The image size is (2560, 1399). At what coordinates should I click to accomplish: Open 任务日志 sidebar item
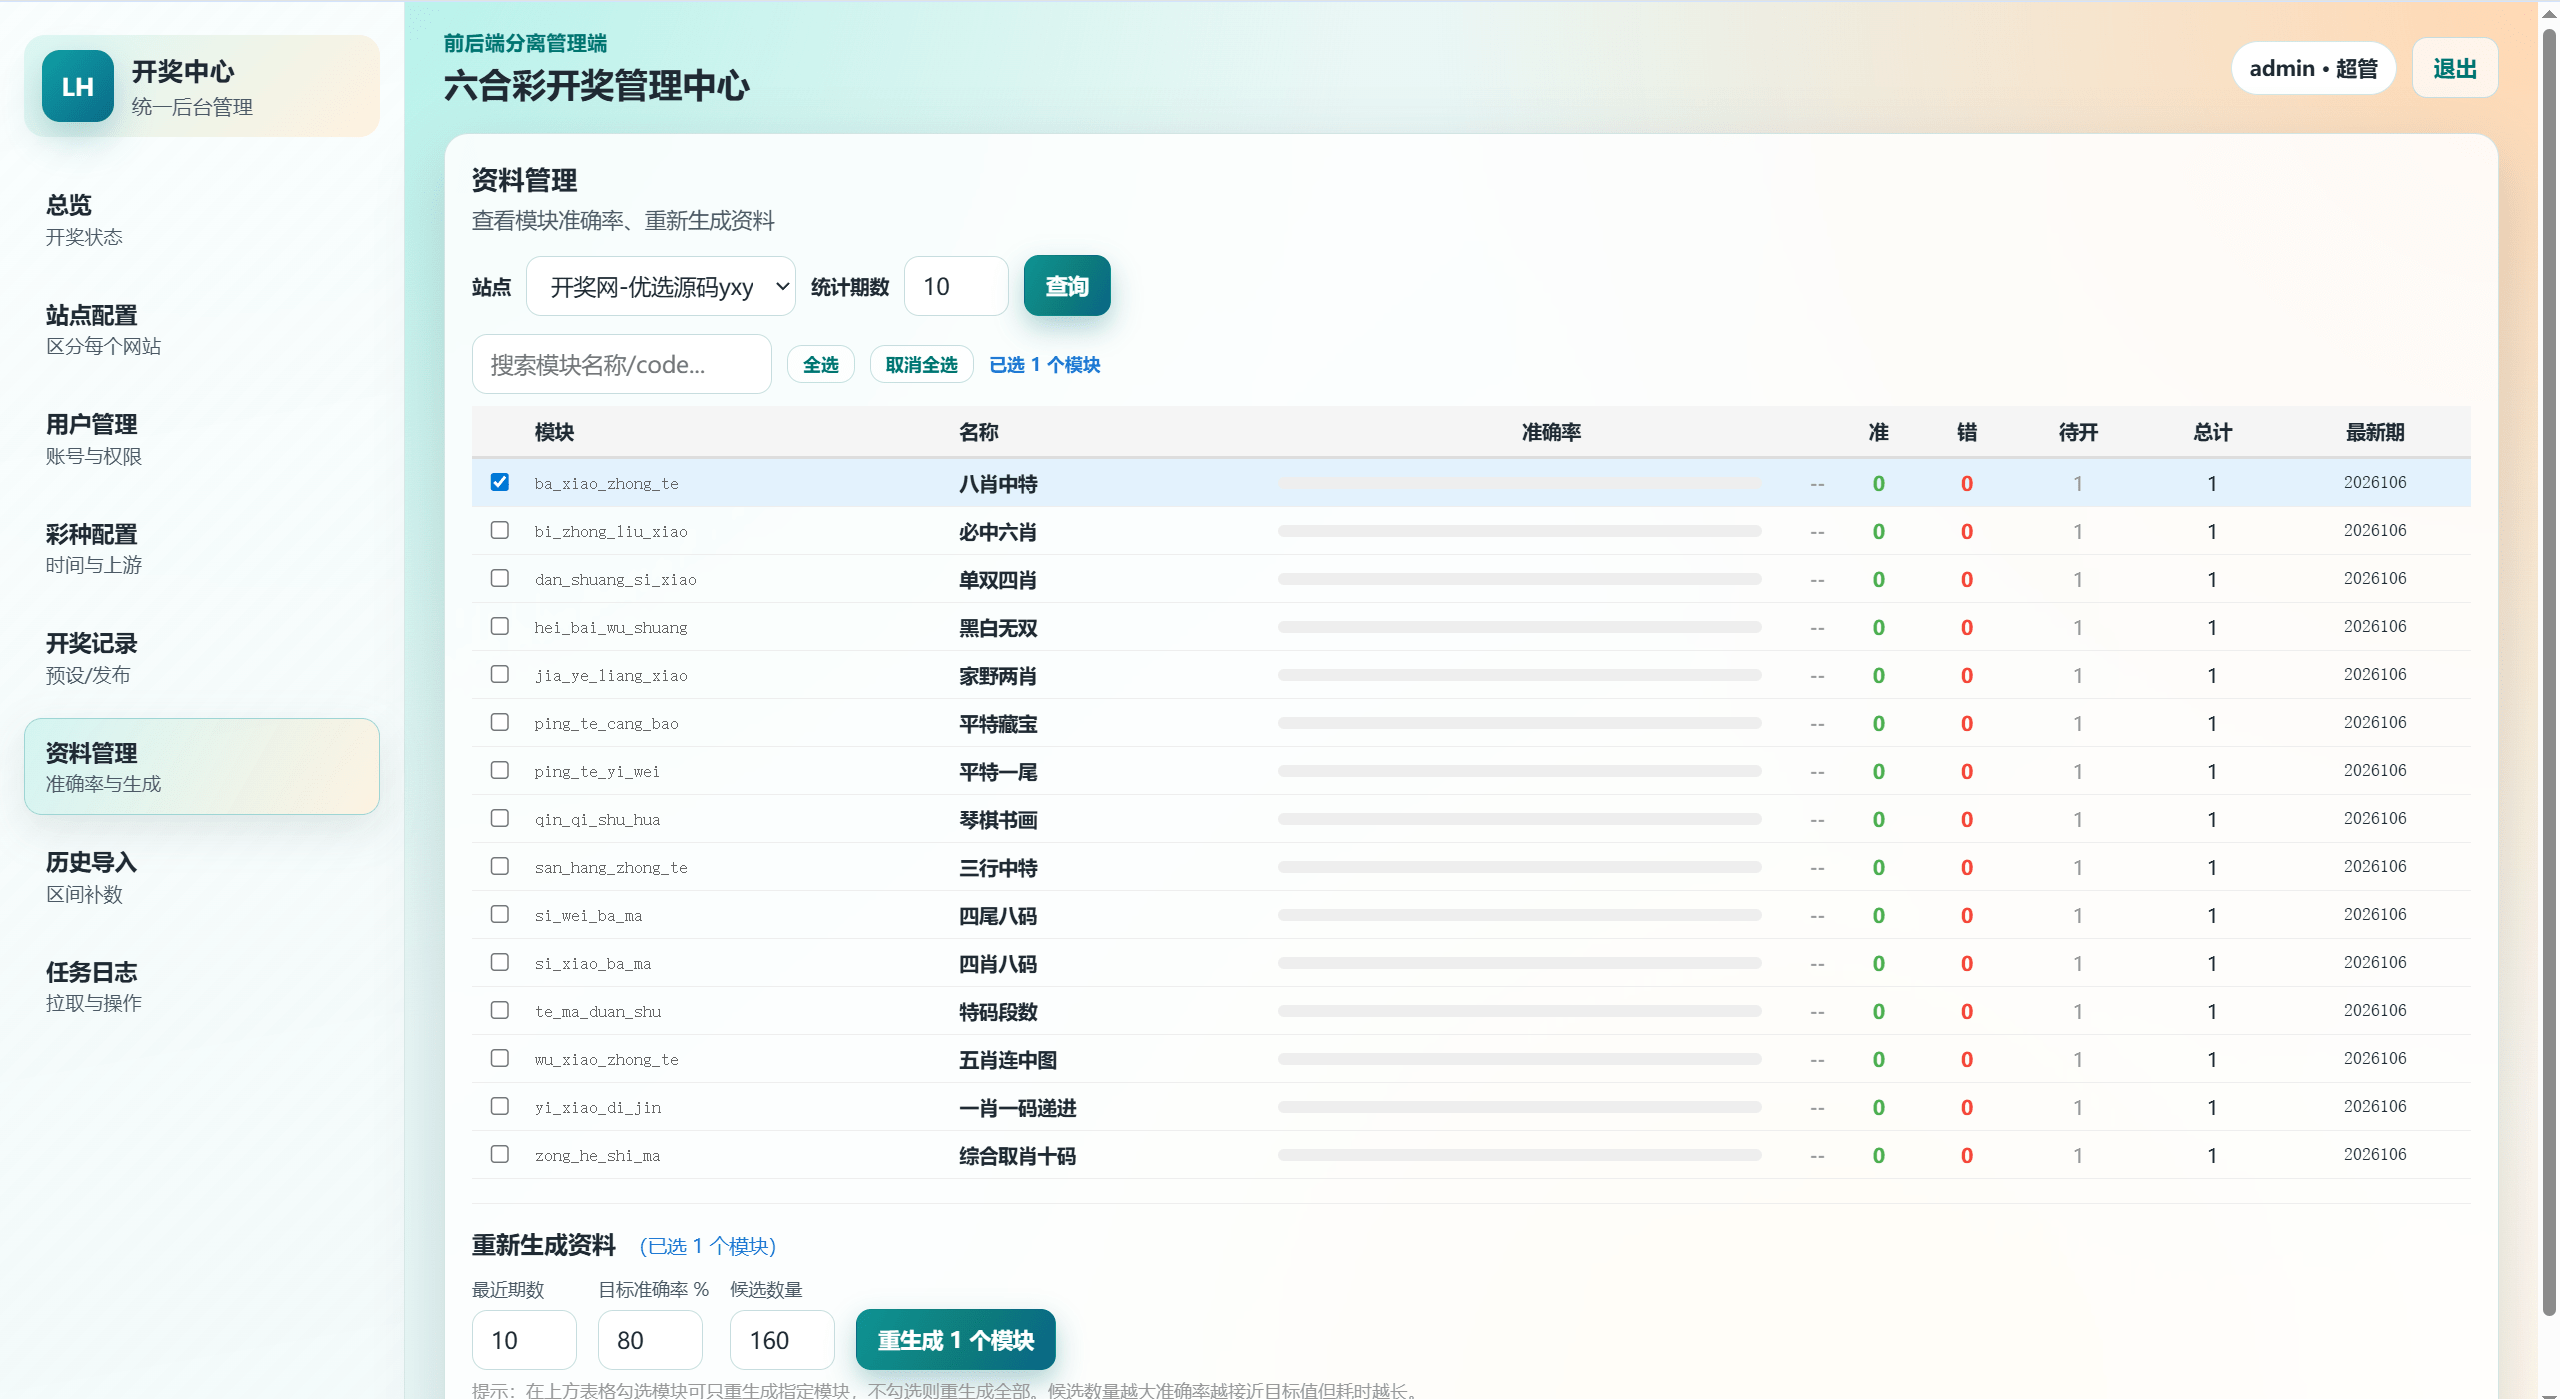pyautogui.click(x=202, y=986)
